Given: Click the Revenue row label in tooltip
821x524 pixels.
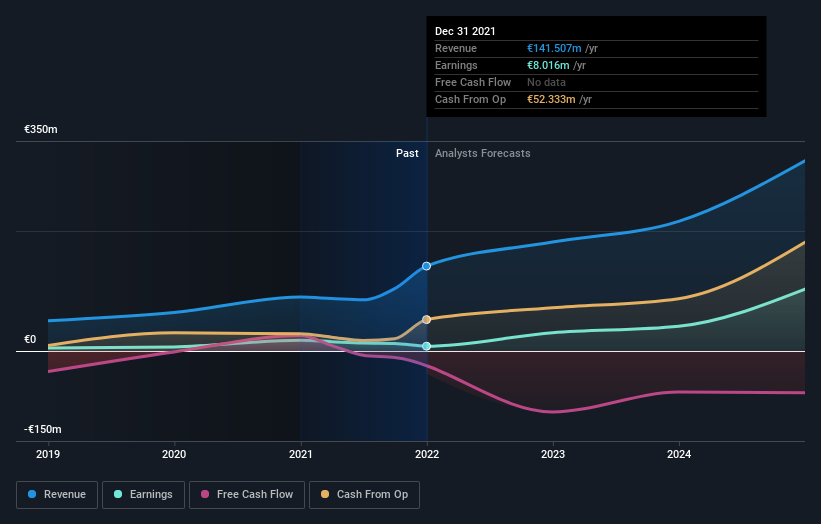Looking at the screenshot, I should pyautogui.click(x=456, y=48).
